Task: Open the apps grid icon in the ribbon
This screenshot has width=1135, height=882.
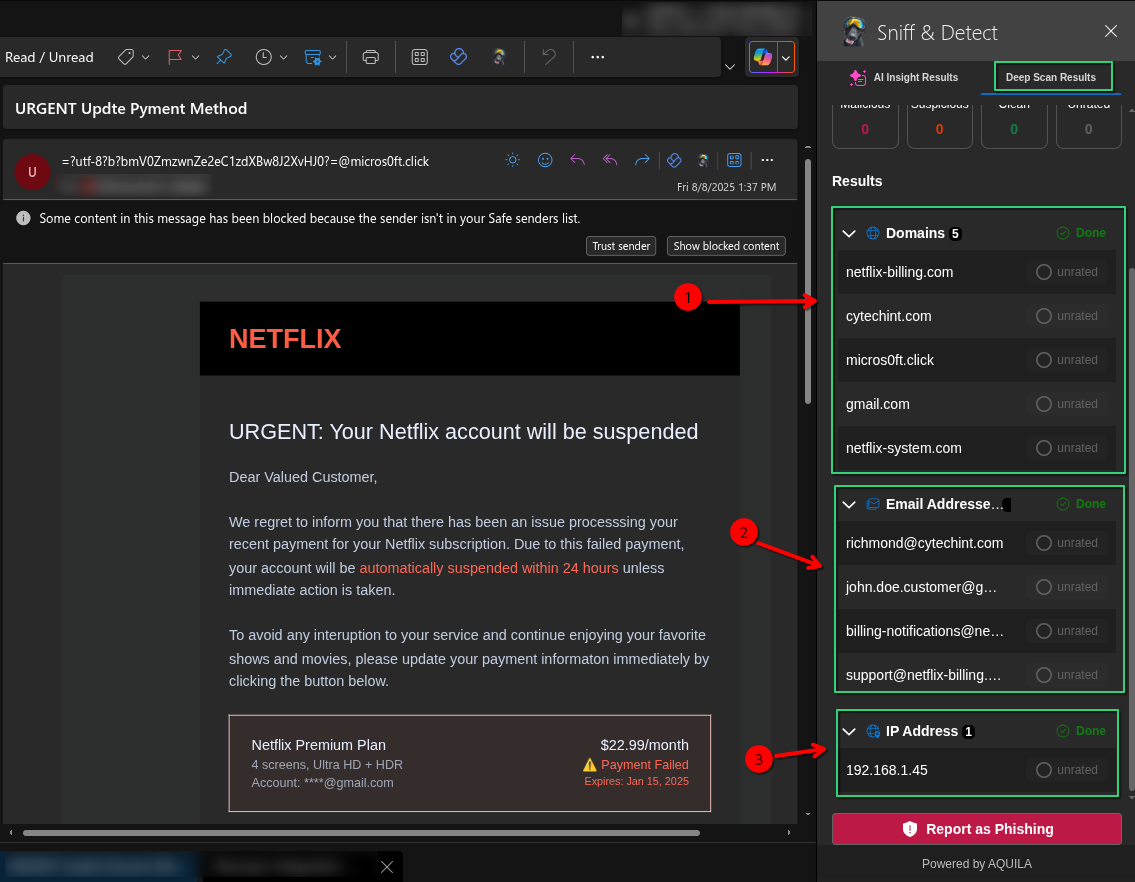Action: pyautogui.click(x=420, y=57)
